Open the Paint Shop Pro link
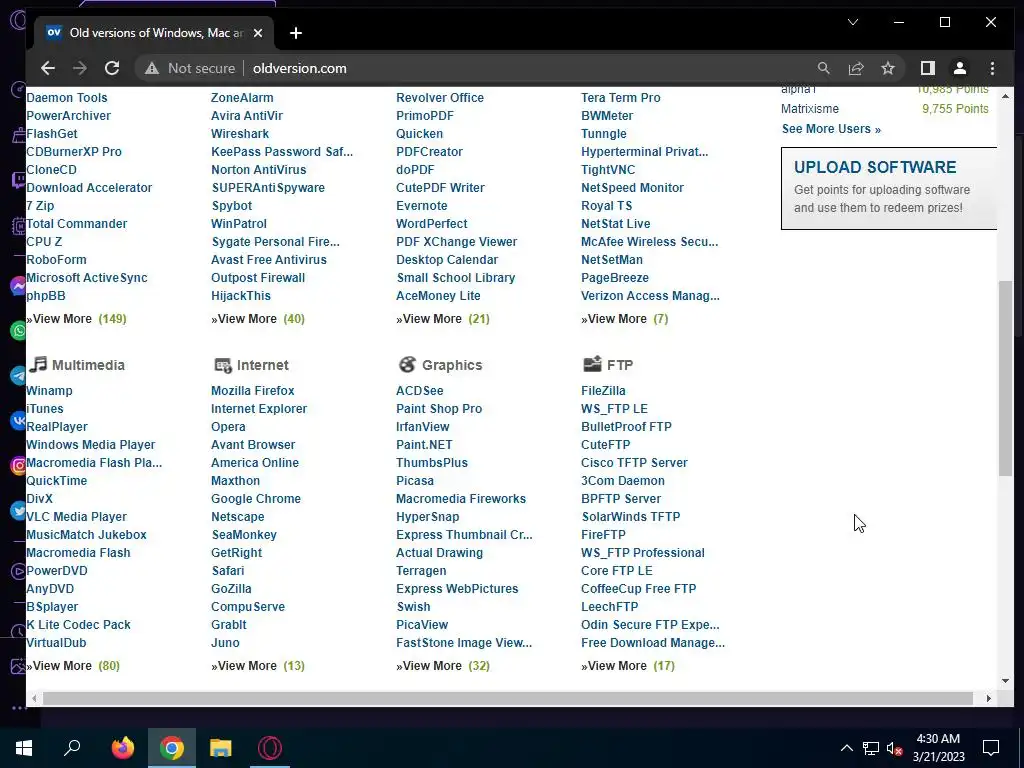The height and width of the screenshot is (768, 1024). [439, 409]
